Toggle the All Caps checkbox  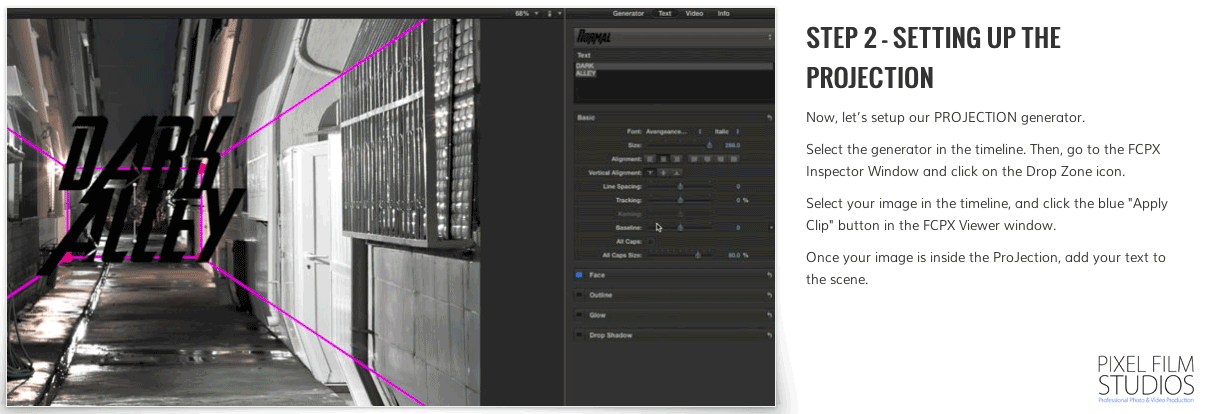650,241
